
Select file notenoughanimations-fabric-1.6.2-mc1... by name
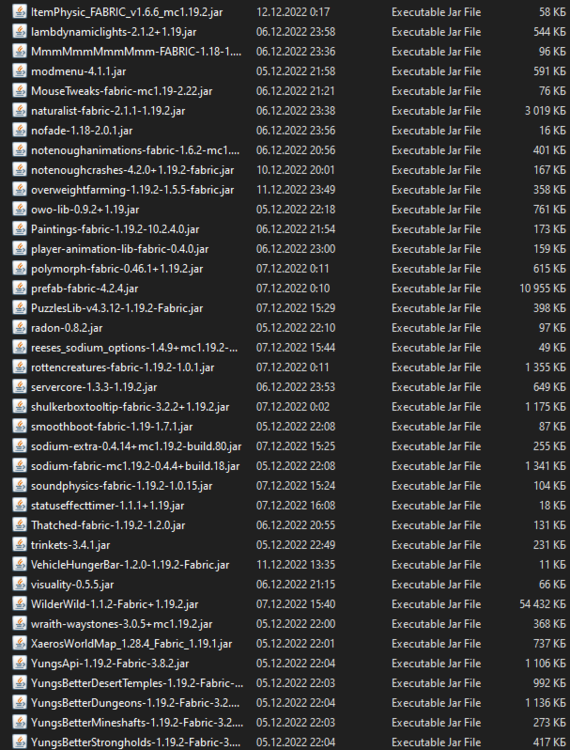click(x=136, y=150)
